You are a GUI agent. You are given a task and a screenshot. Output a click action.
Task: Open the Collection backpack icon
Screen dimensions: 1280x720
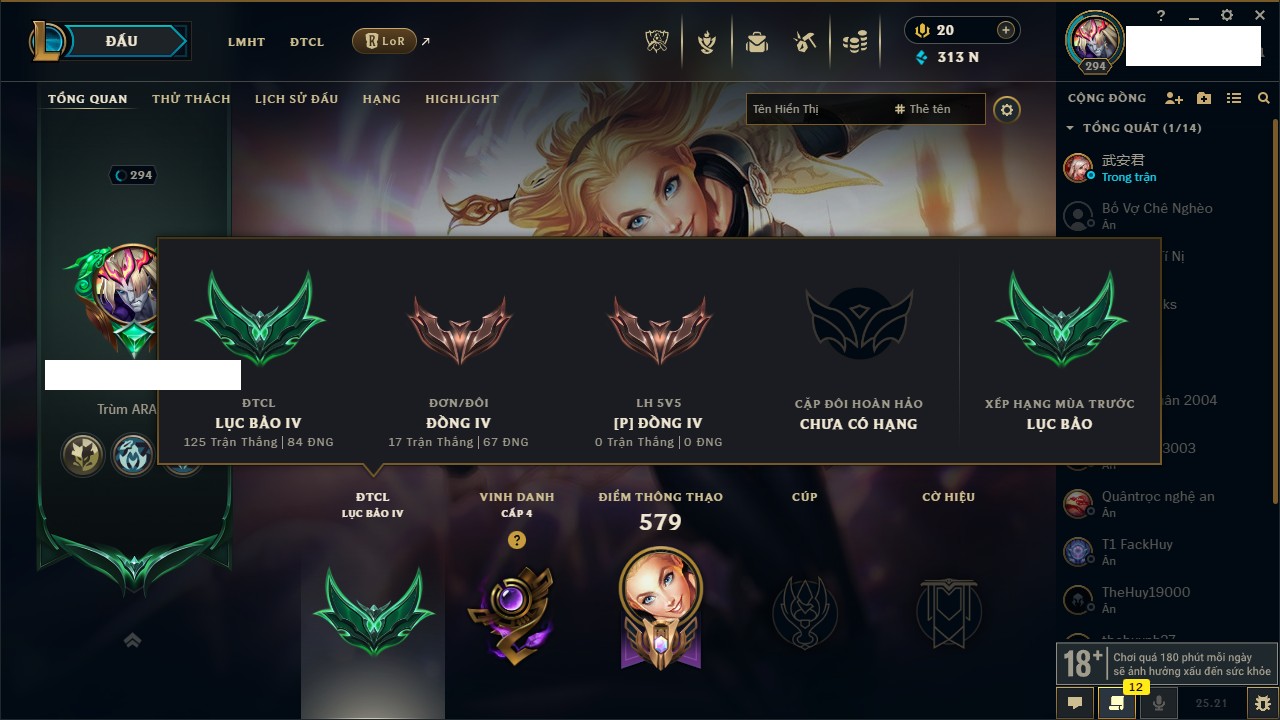pyautogui.click(x=756, y=42)
